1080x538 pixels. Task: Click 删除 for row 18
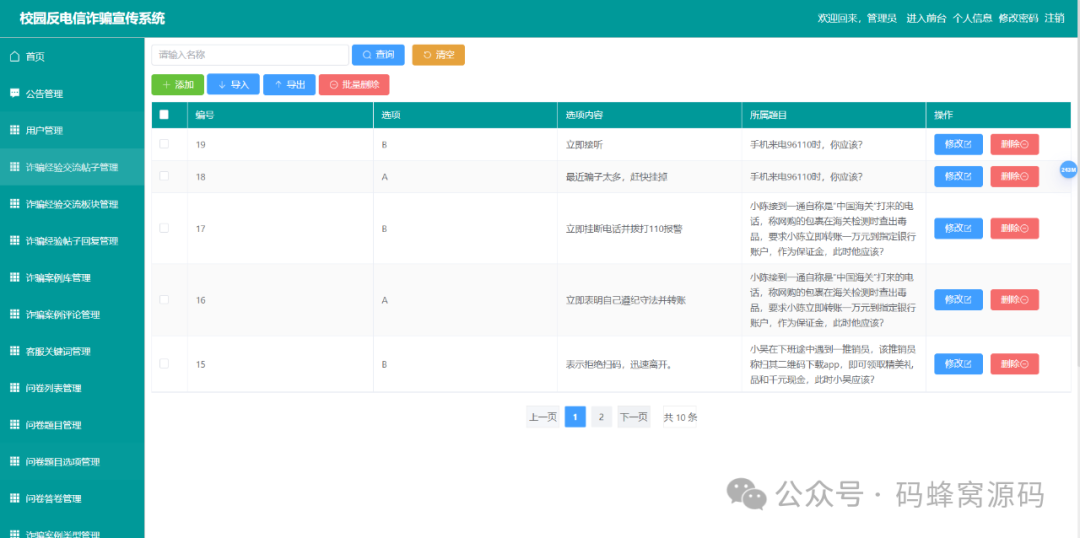(x=1015, y=176)
